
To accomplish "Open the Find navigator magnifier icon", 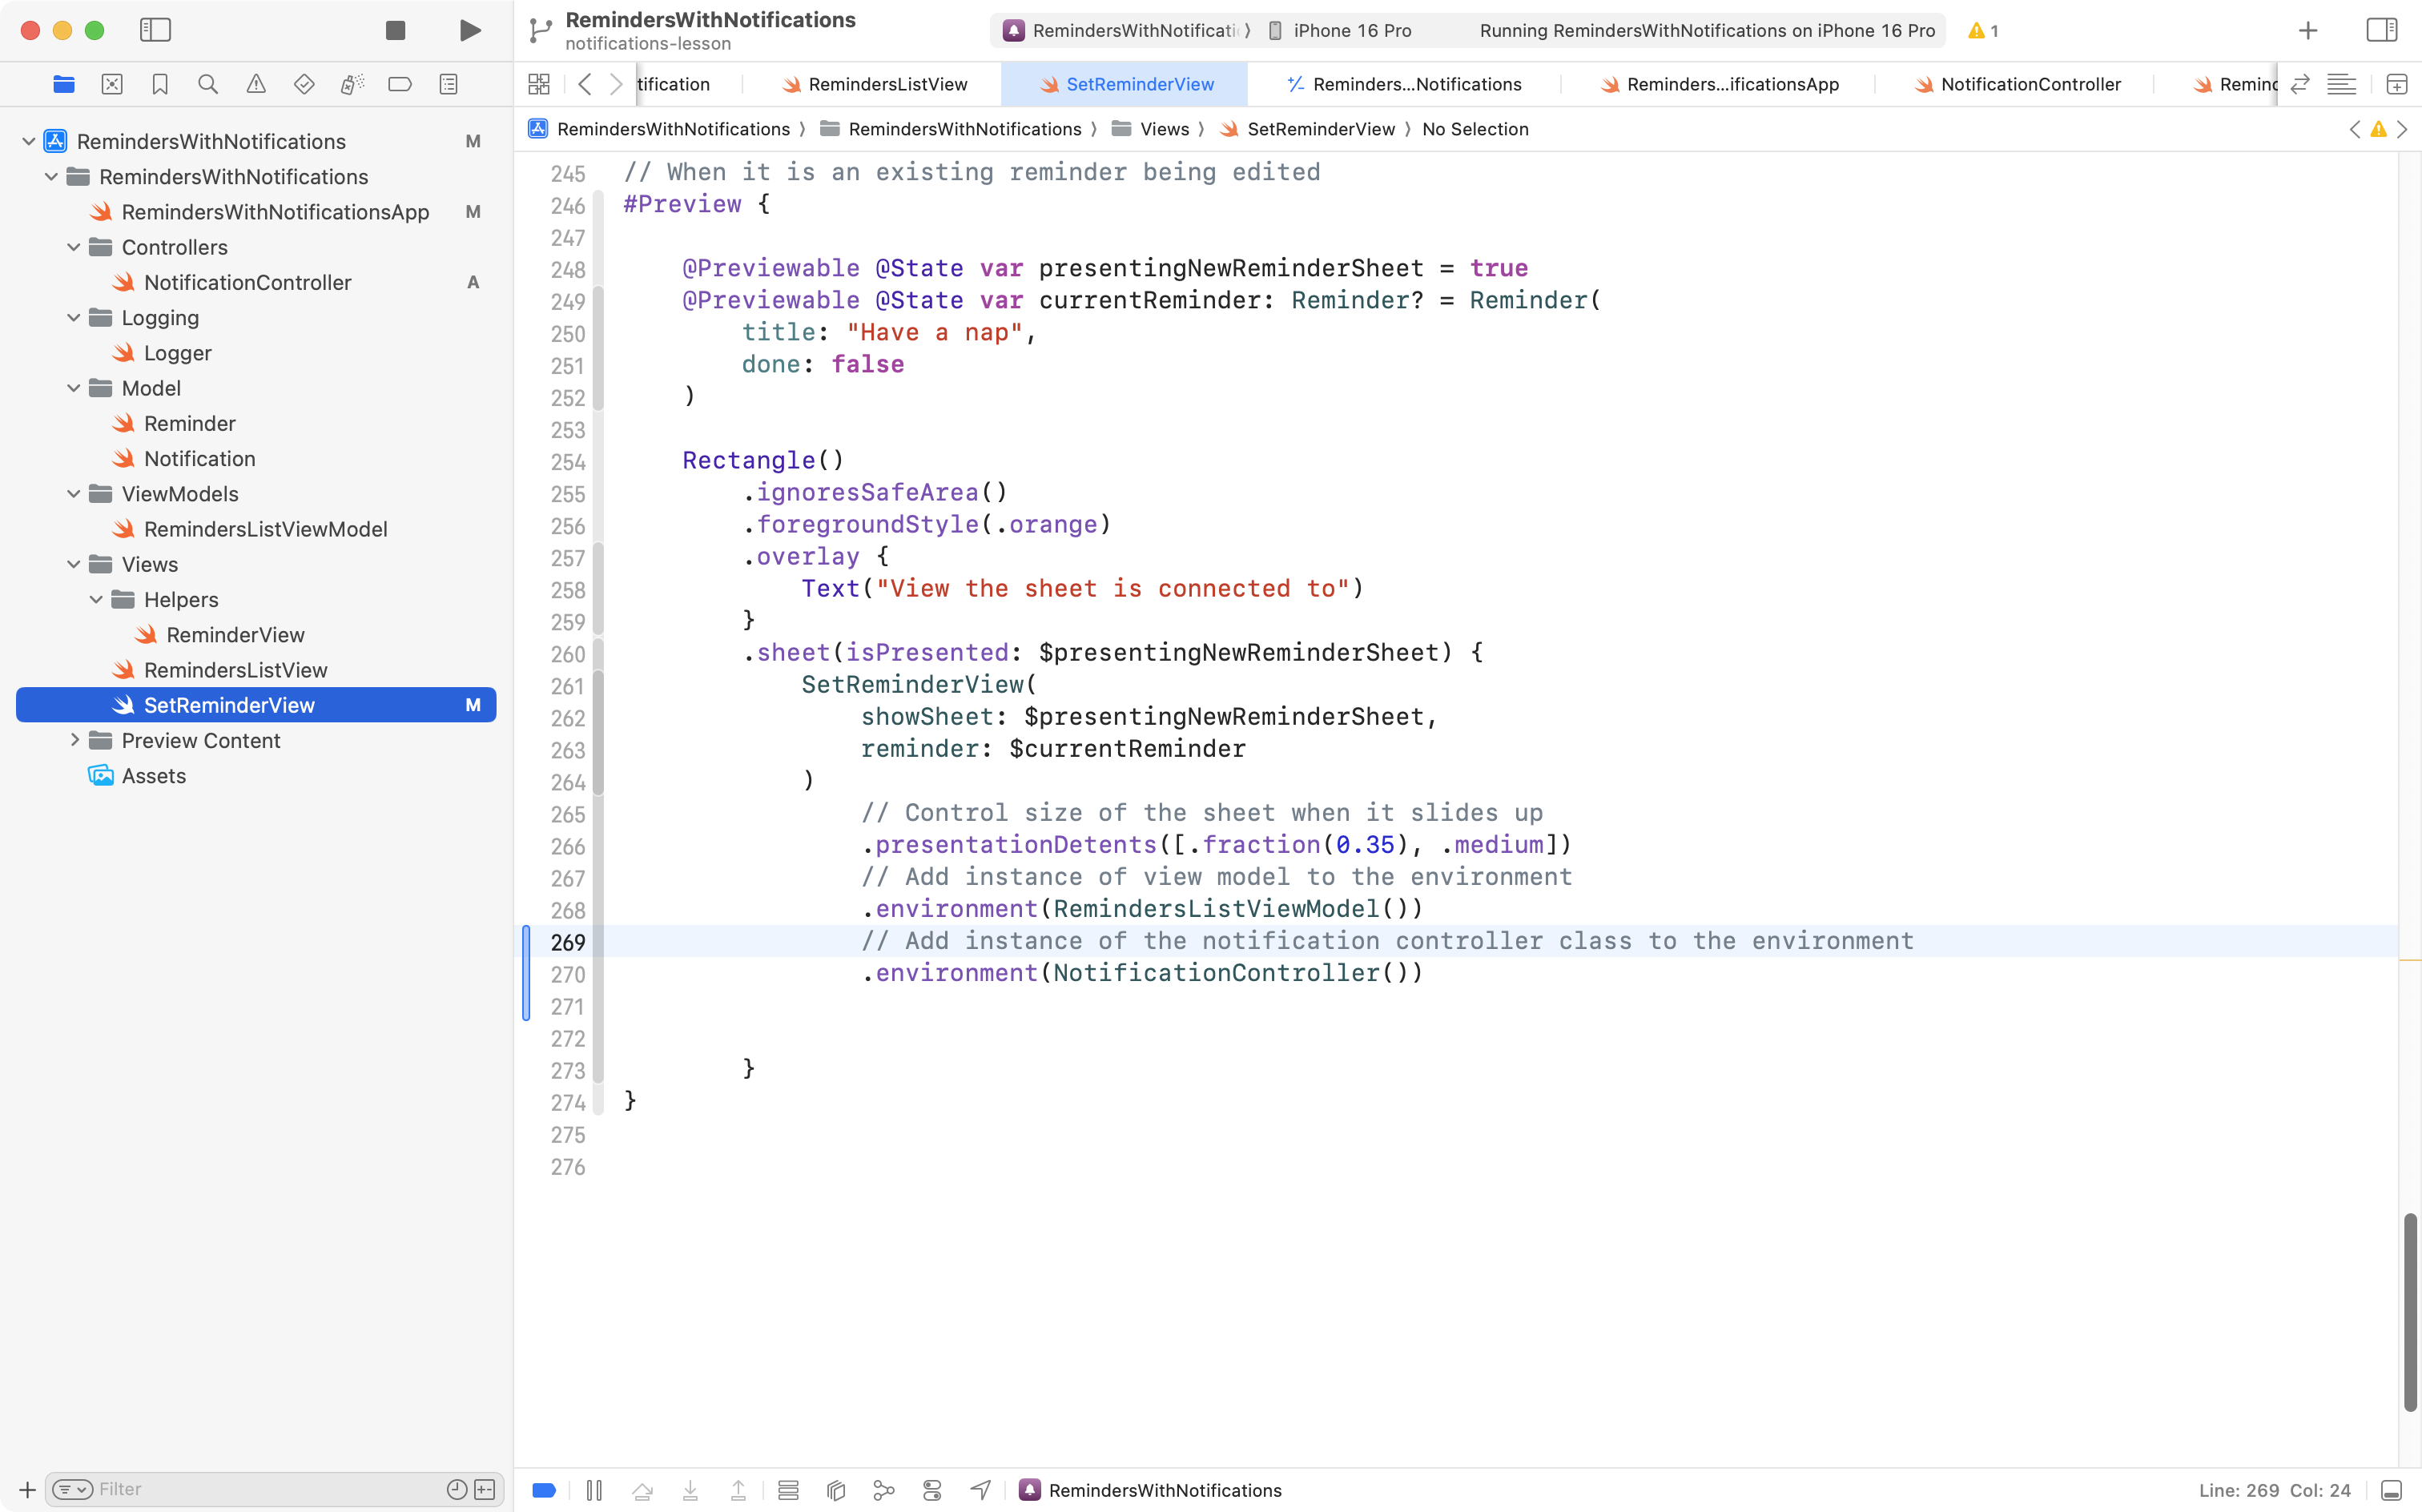I will click(x=208, y=84).
